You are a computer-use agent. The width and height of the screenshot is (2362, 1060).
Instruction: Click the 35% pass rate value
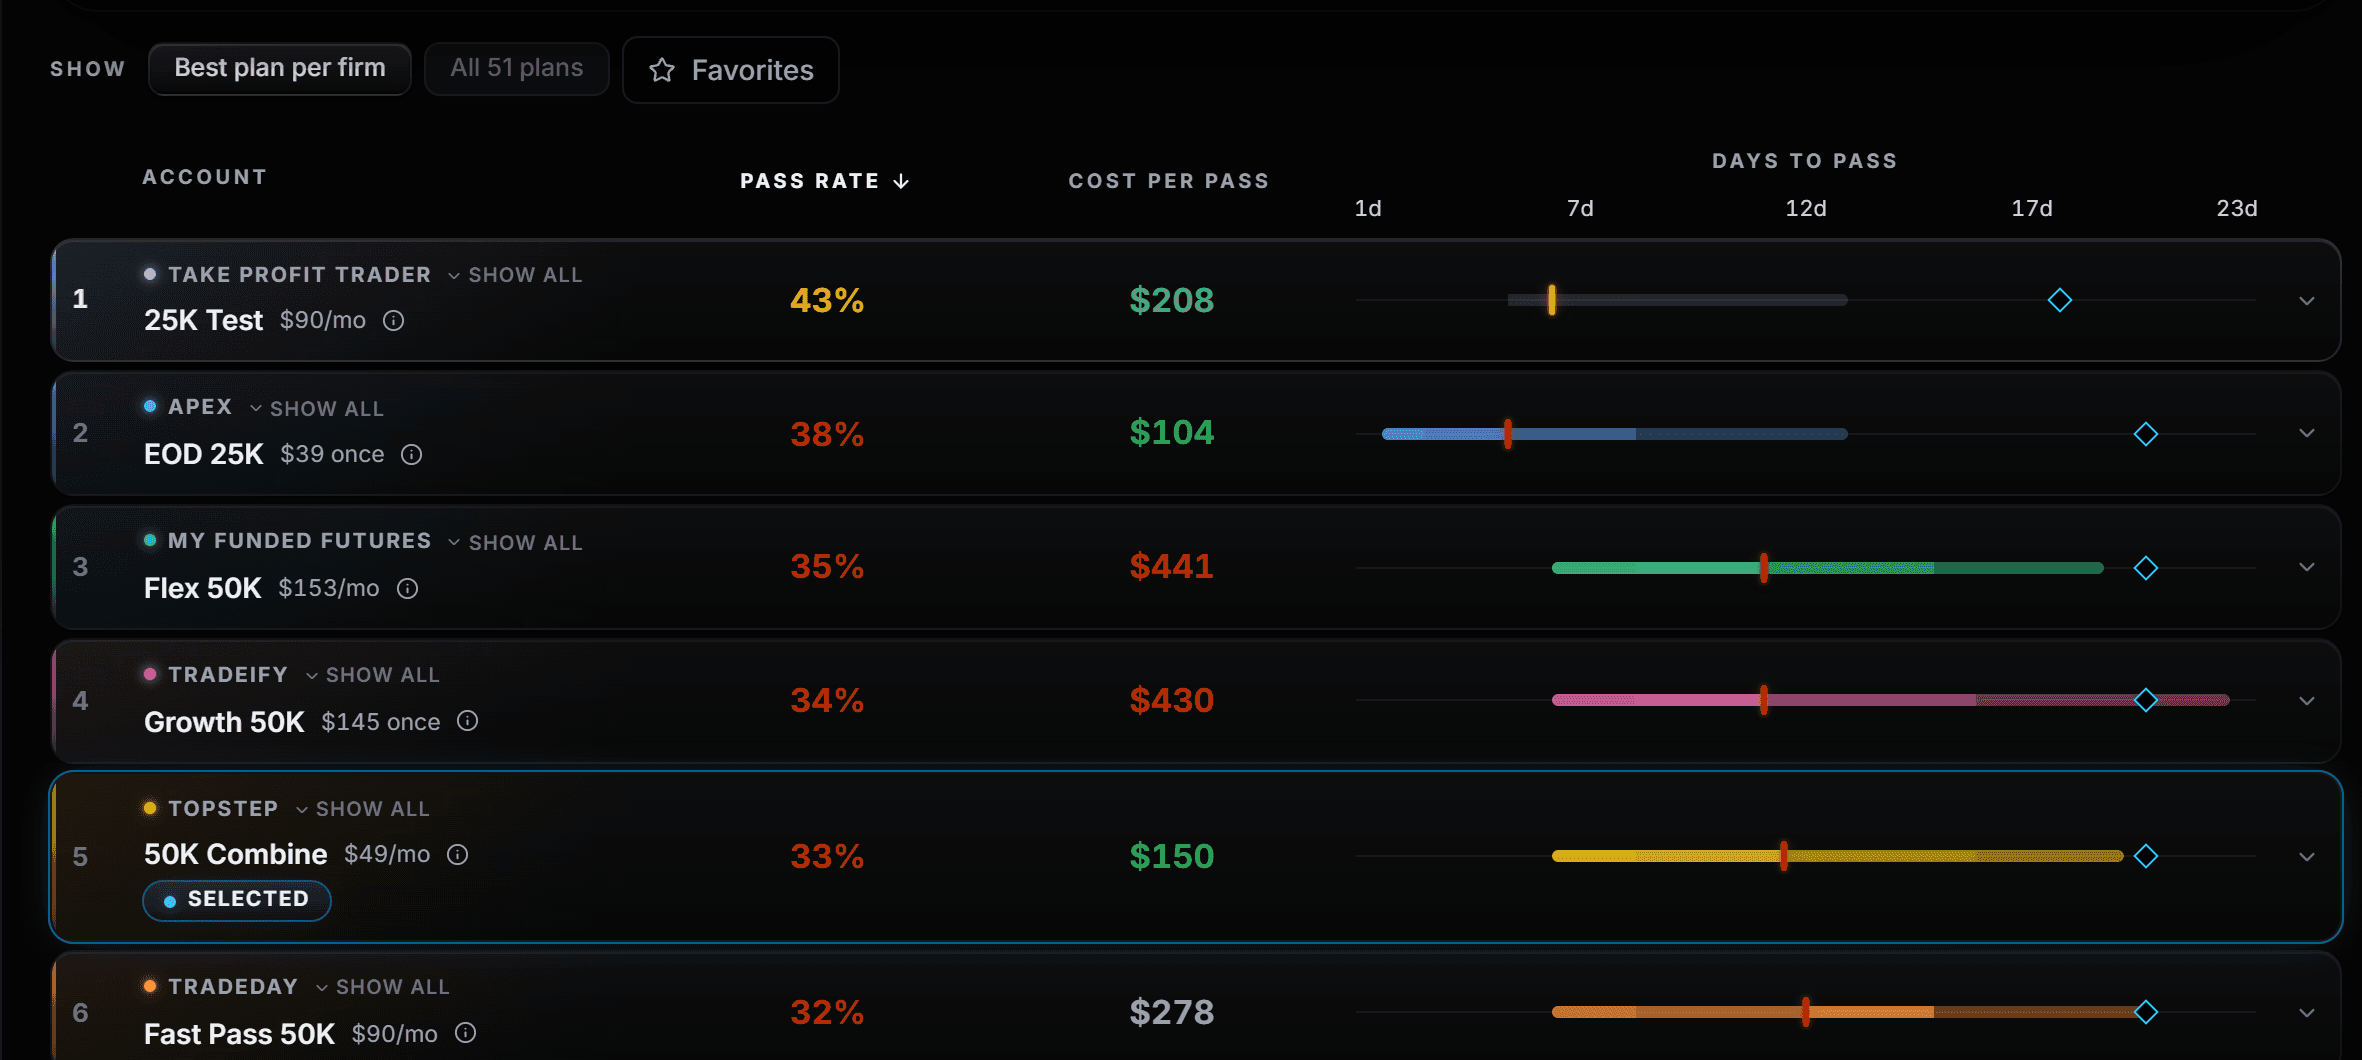click(x=827, y=566)
